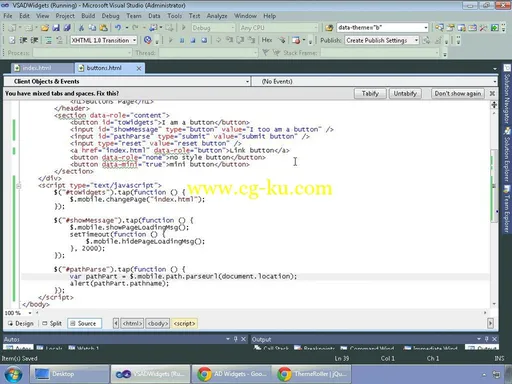Stop debugging with the blue square icon
Image resolution: width=512 pixels, height=384 pixels.
193,40
